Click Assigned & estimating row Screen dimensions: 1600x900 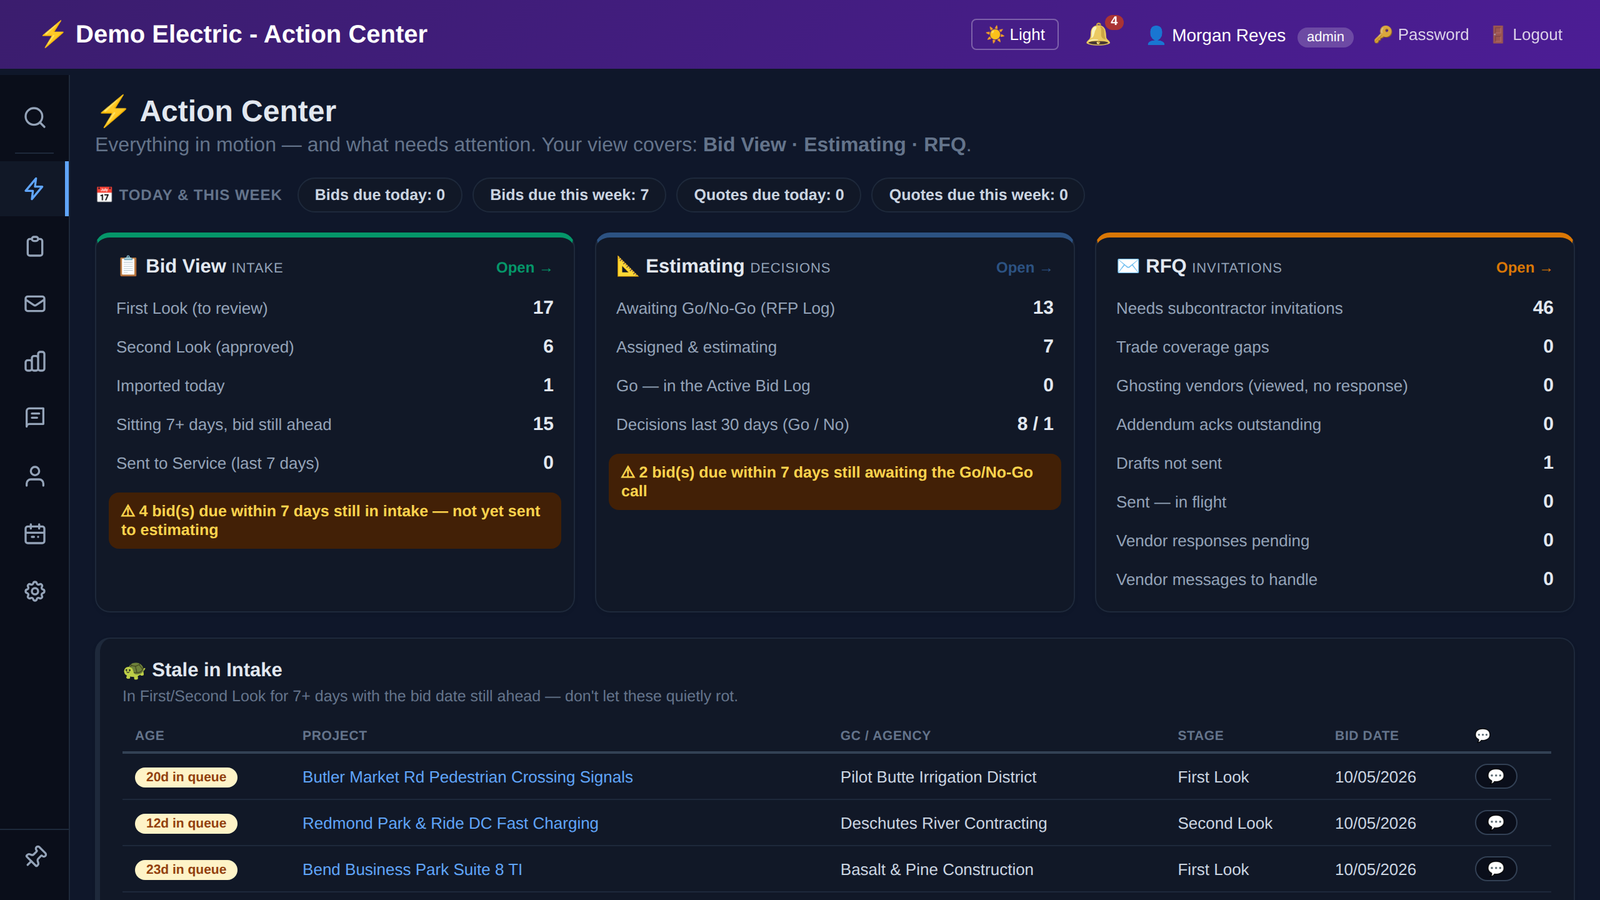coord(835,347)
